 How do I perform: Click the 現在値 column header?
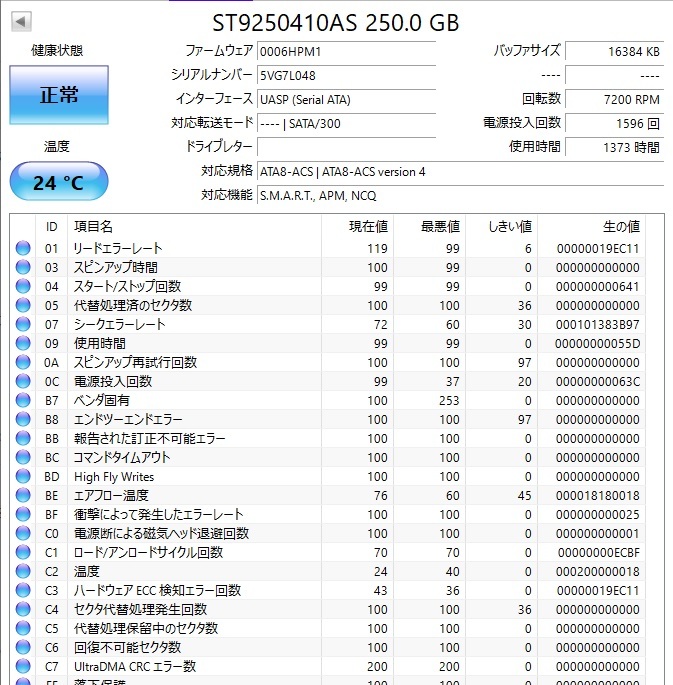click(x=358, y=226)
